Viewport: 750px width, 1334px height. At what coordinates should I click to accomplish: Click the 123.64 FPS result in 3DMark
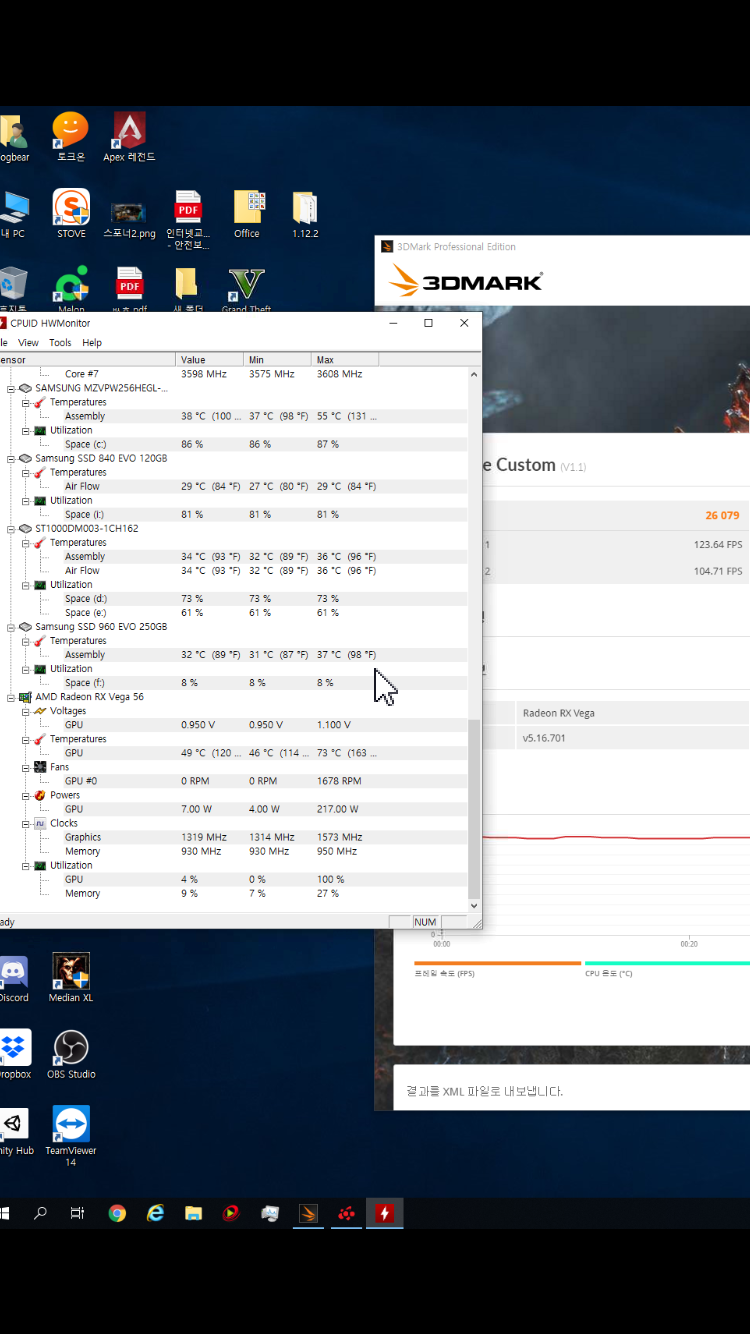coord(718,545)
